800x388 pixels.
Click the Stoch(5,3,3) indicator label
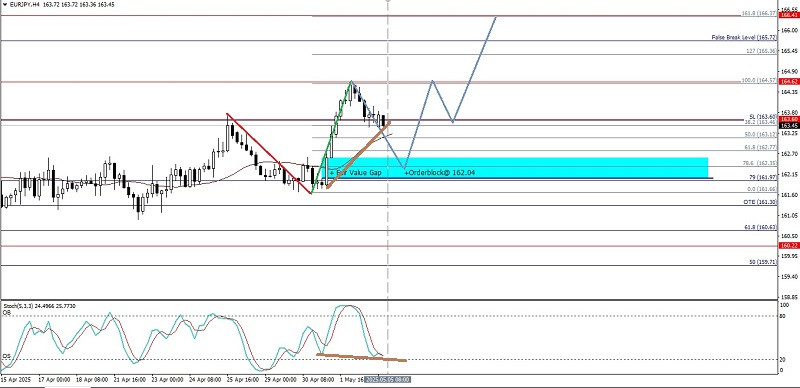[34, 305]
